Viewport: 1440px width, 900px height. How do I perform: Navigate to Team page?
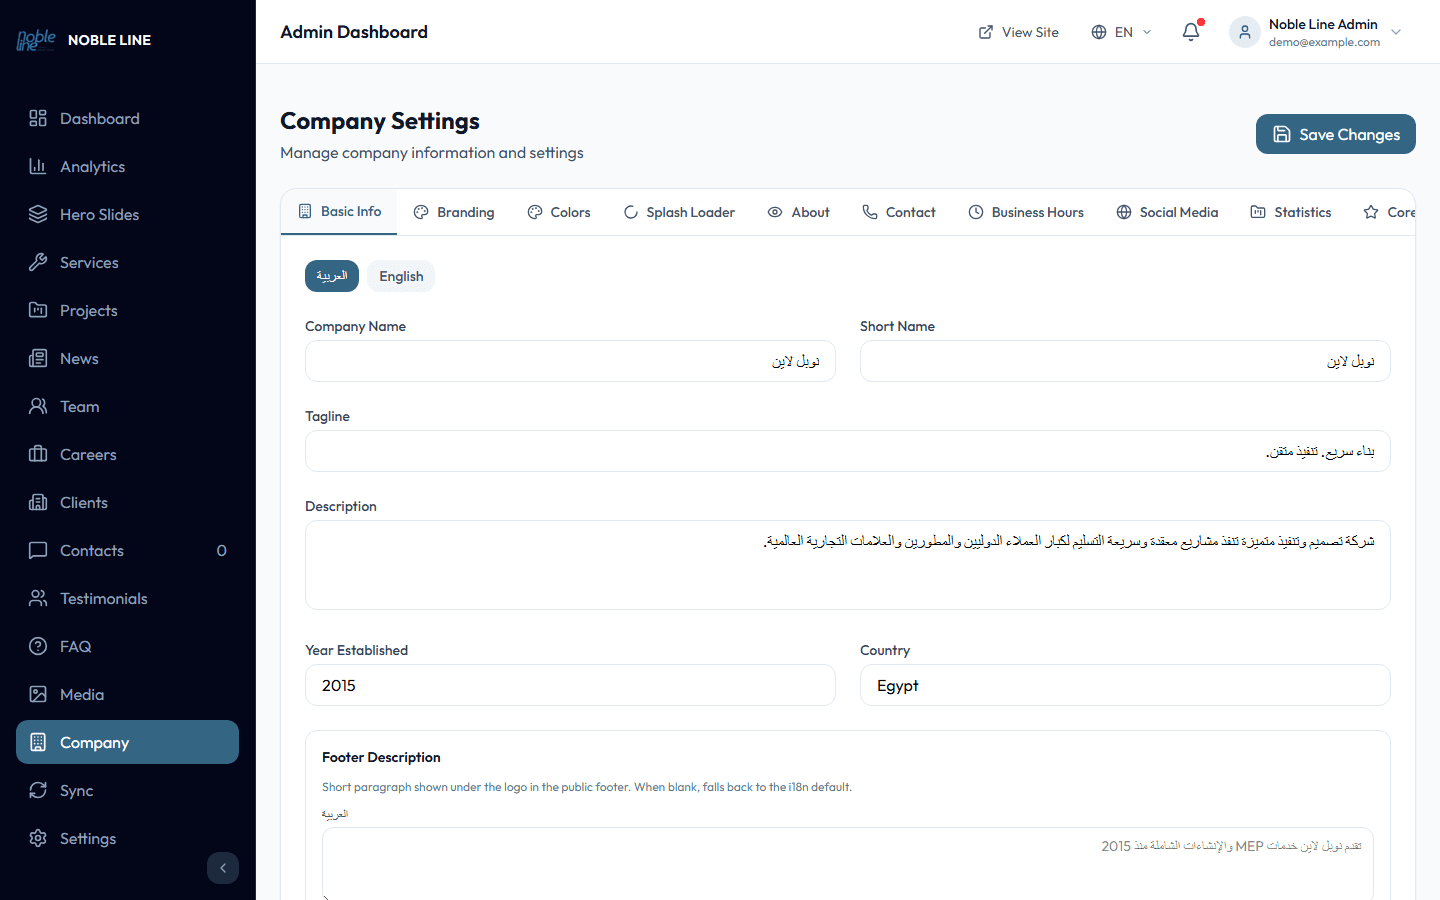127,406
